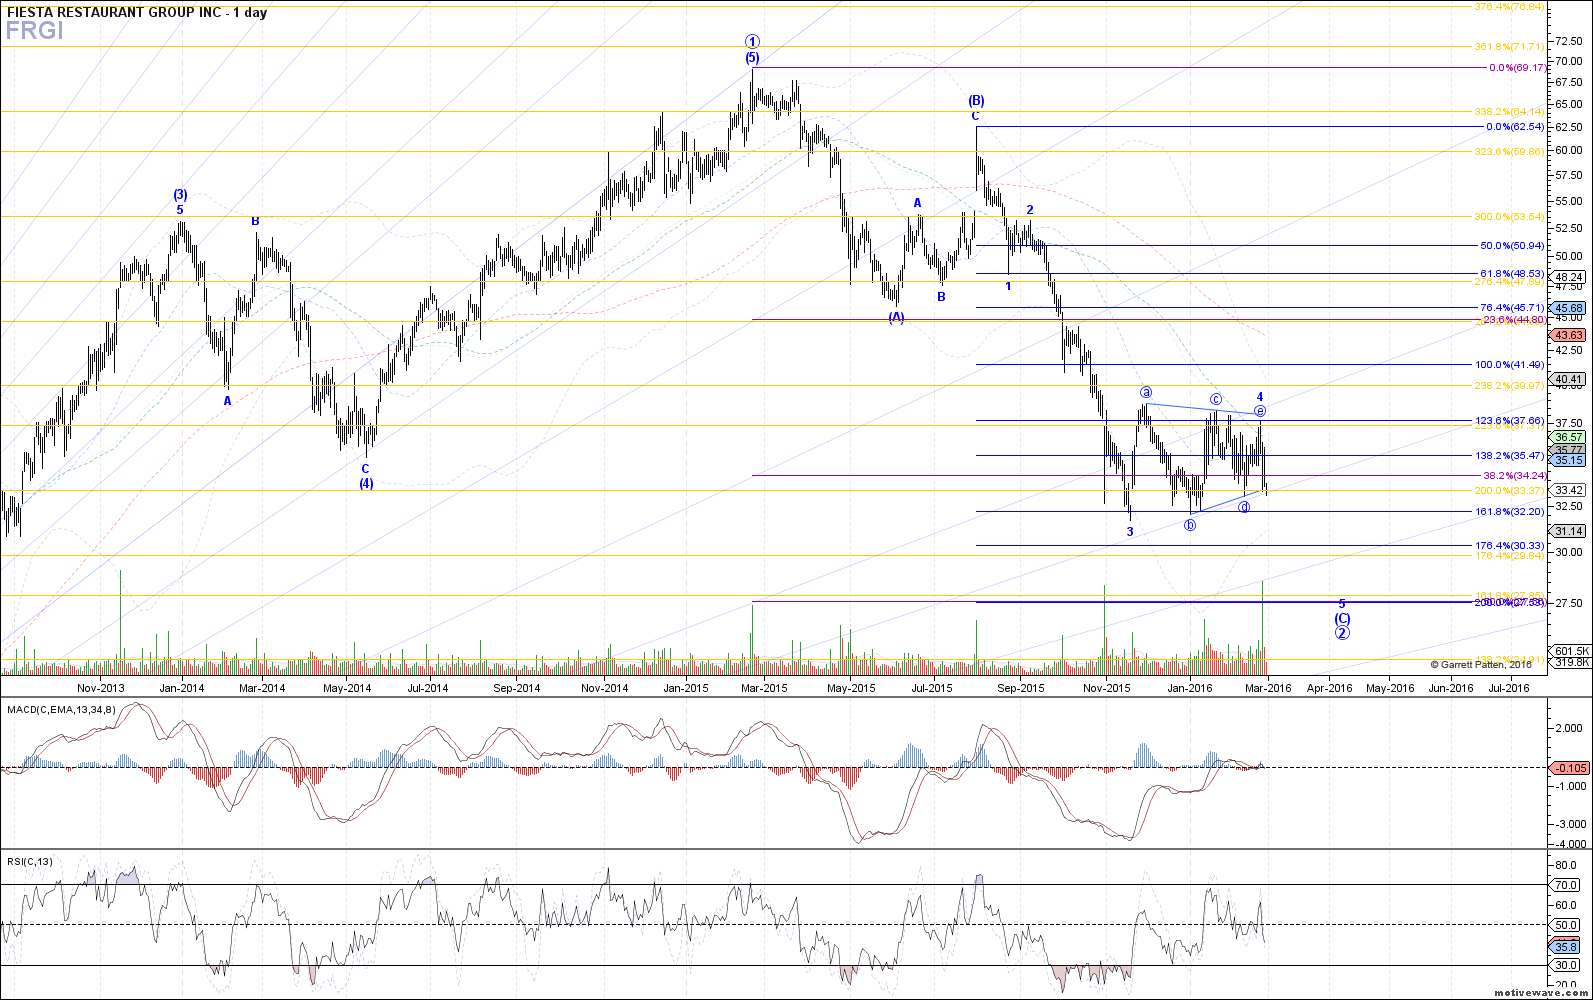Click the Nov-2013 date axis label

click(101, 688)
